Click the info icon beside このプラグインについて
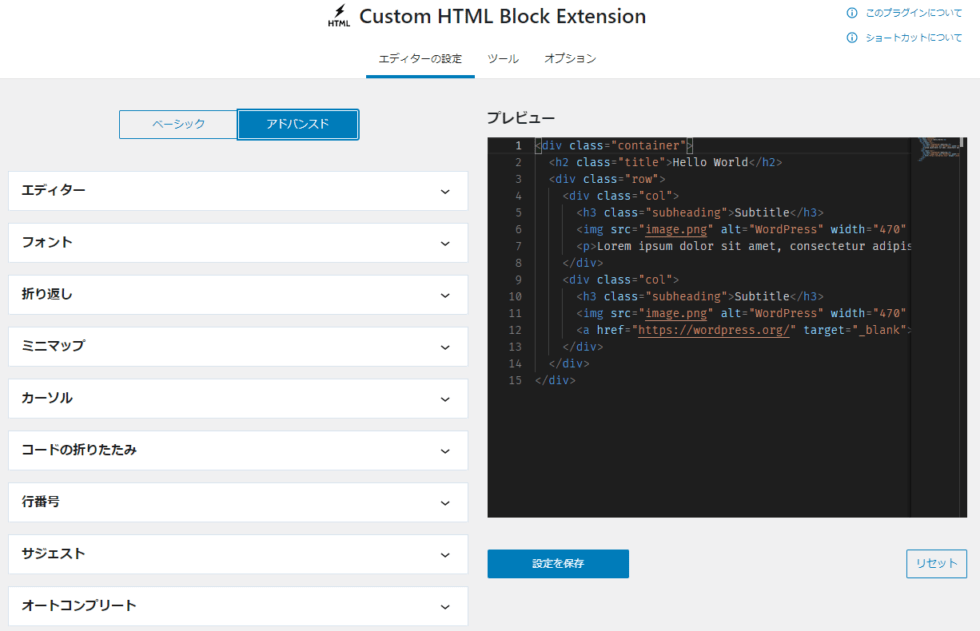 tap(853, 13)
